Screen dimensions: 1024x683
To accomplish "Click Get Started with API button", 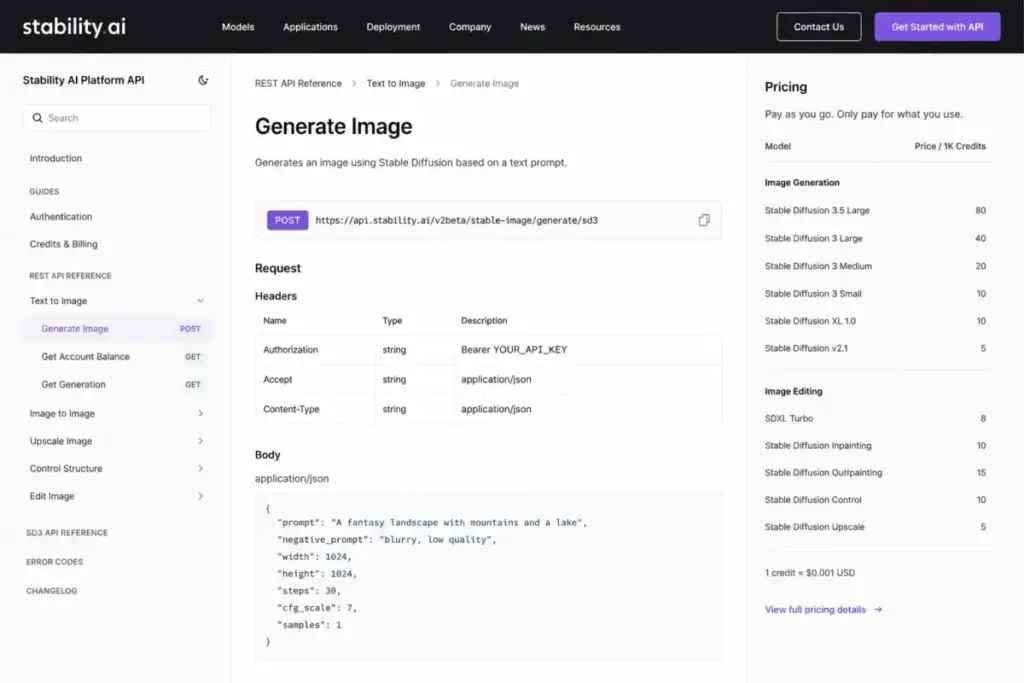I will [937, 27].
